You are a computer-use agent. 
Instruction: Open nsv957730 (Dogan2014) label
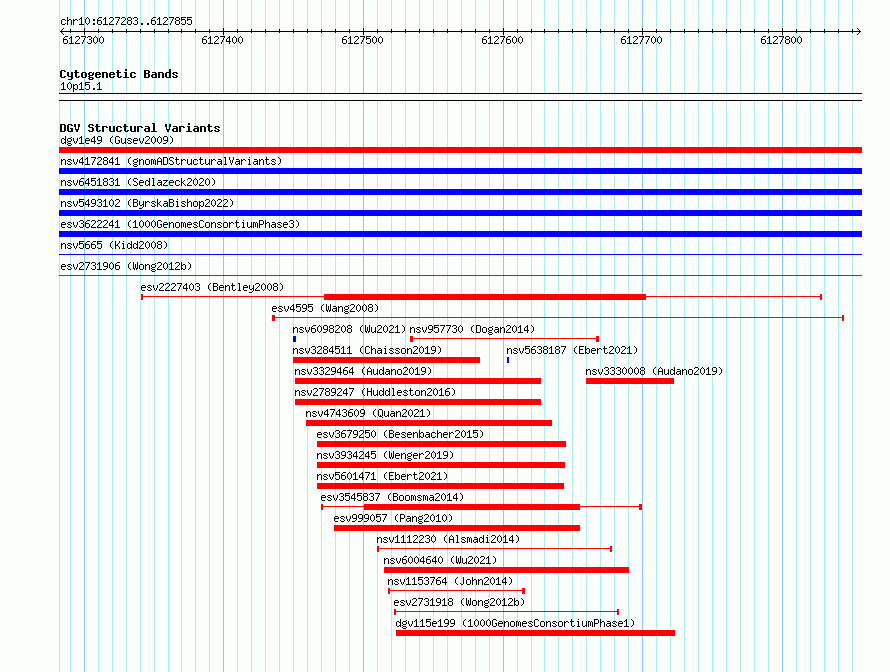coord(472,329)
